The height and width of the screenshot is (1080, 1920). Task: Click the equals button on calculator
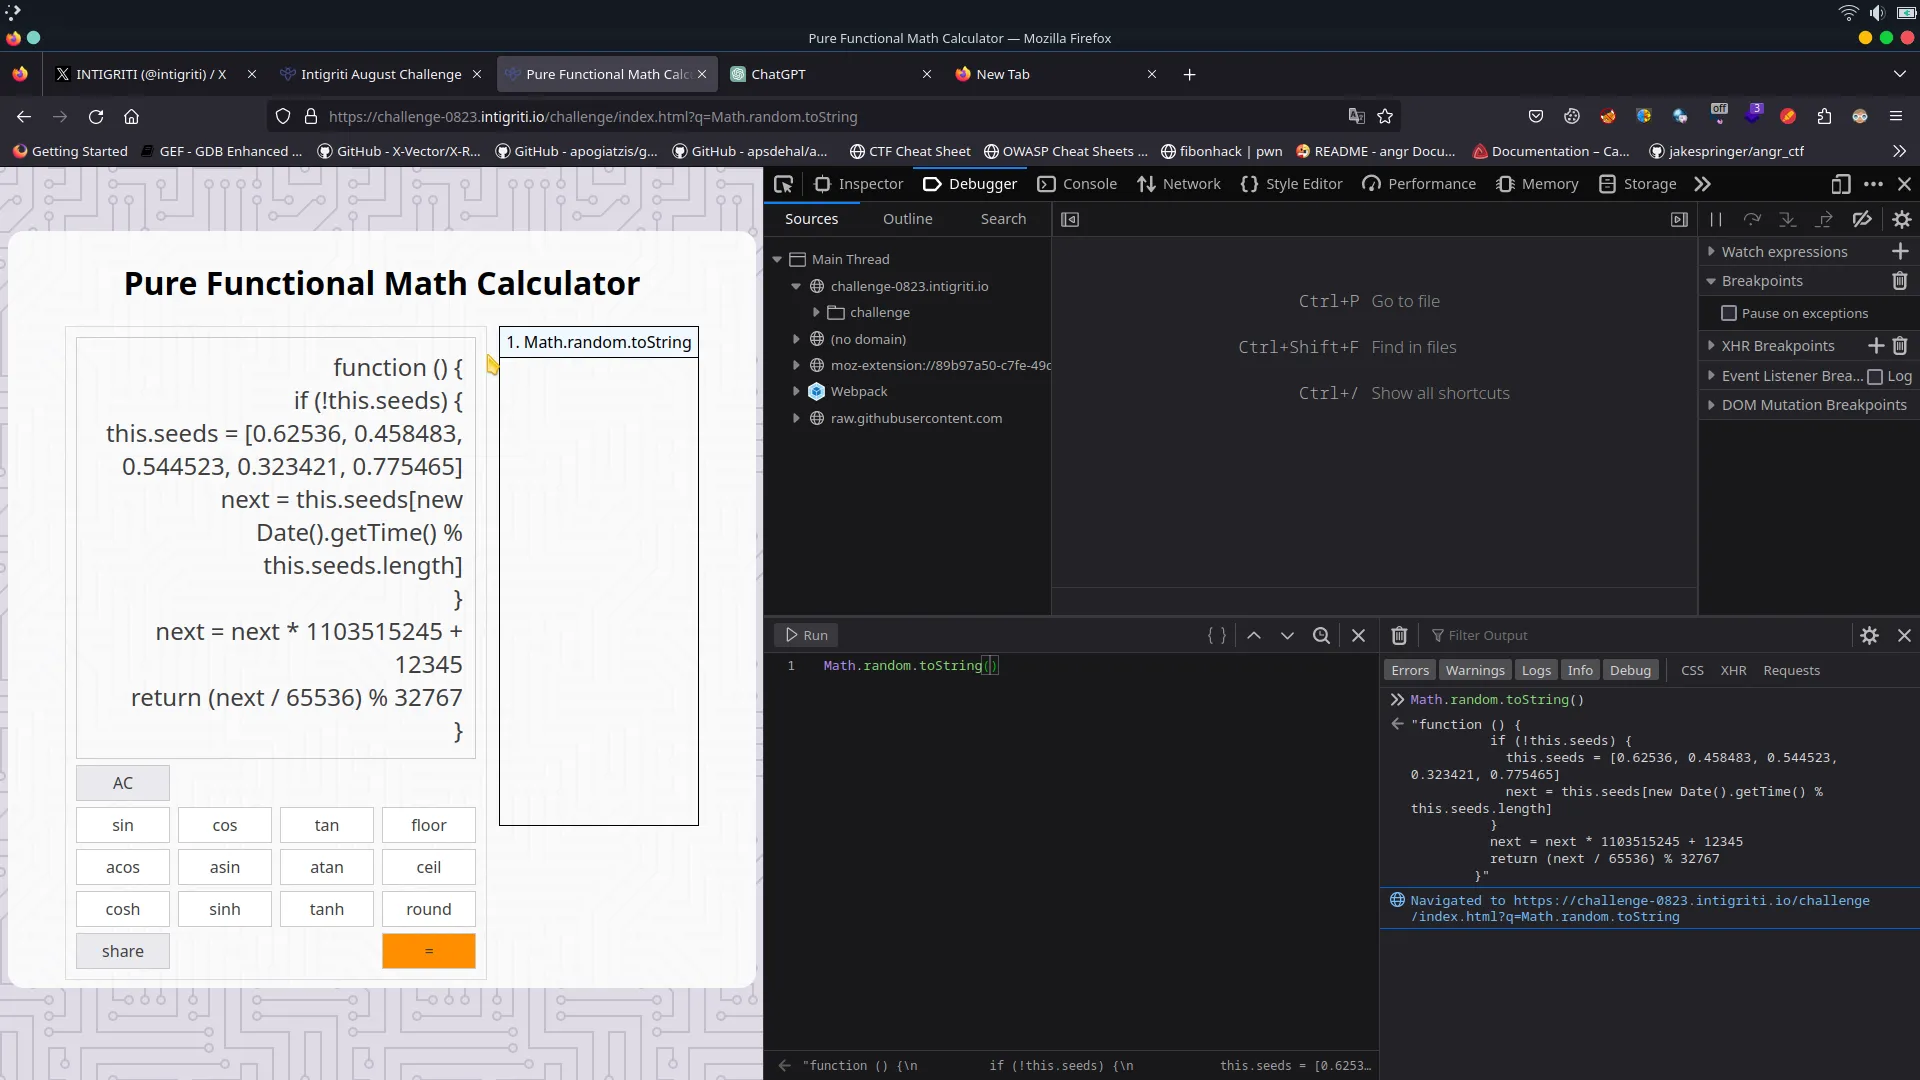coord(429,951)
